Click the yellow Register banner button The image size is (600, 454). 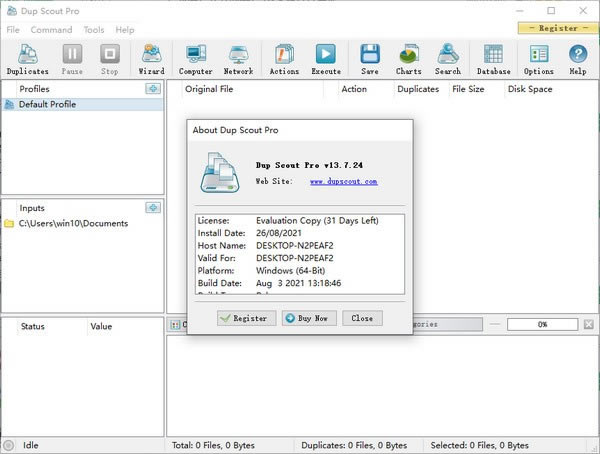click(x=558, y=28)
